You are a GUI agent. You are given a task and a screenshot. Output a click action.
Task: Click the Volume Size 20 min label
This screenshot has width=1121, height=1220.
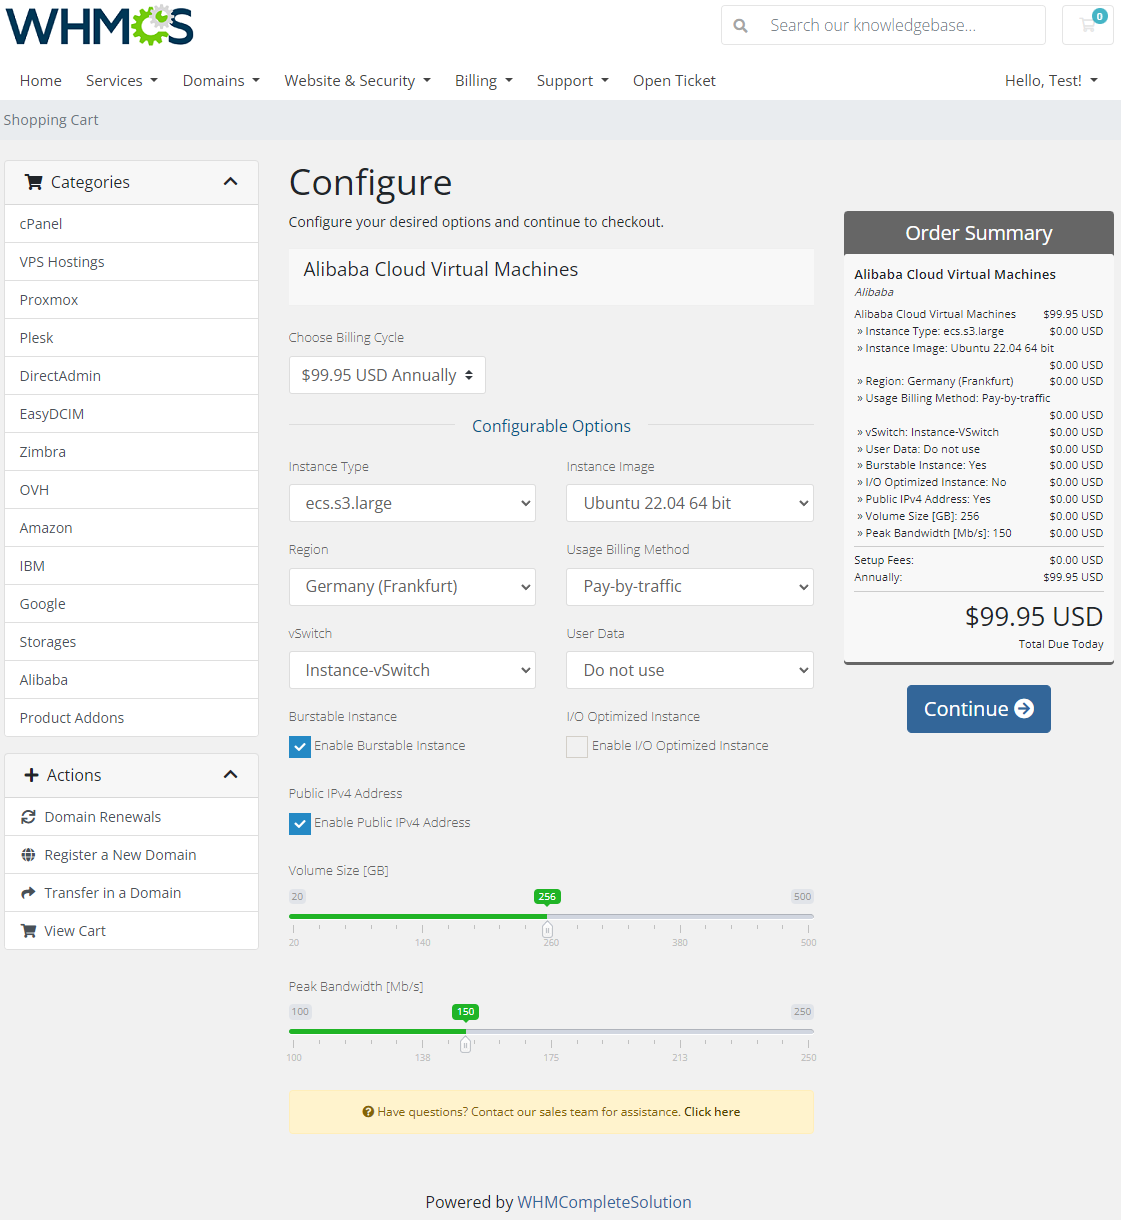coord(297,897)
